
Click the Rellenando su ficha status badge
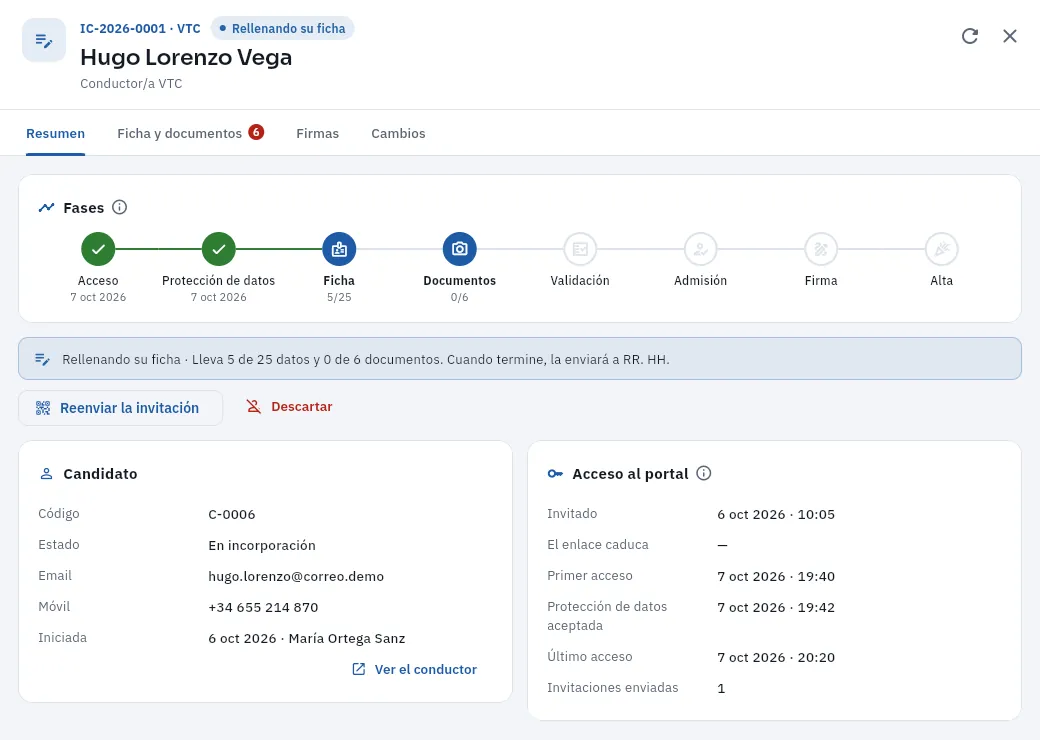pos(283,29)
